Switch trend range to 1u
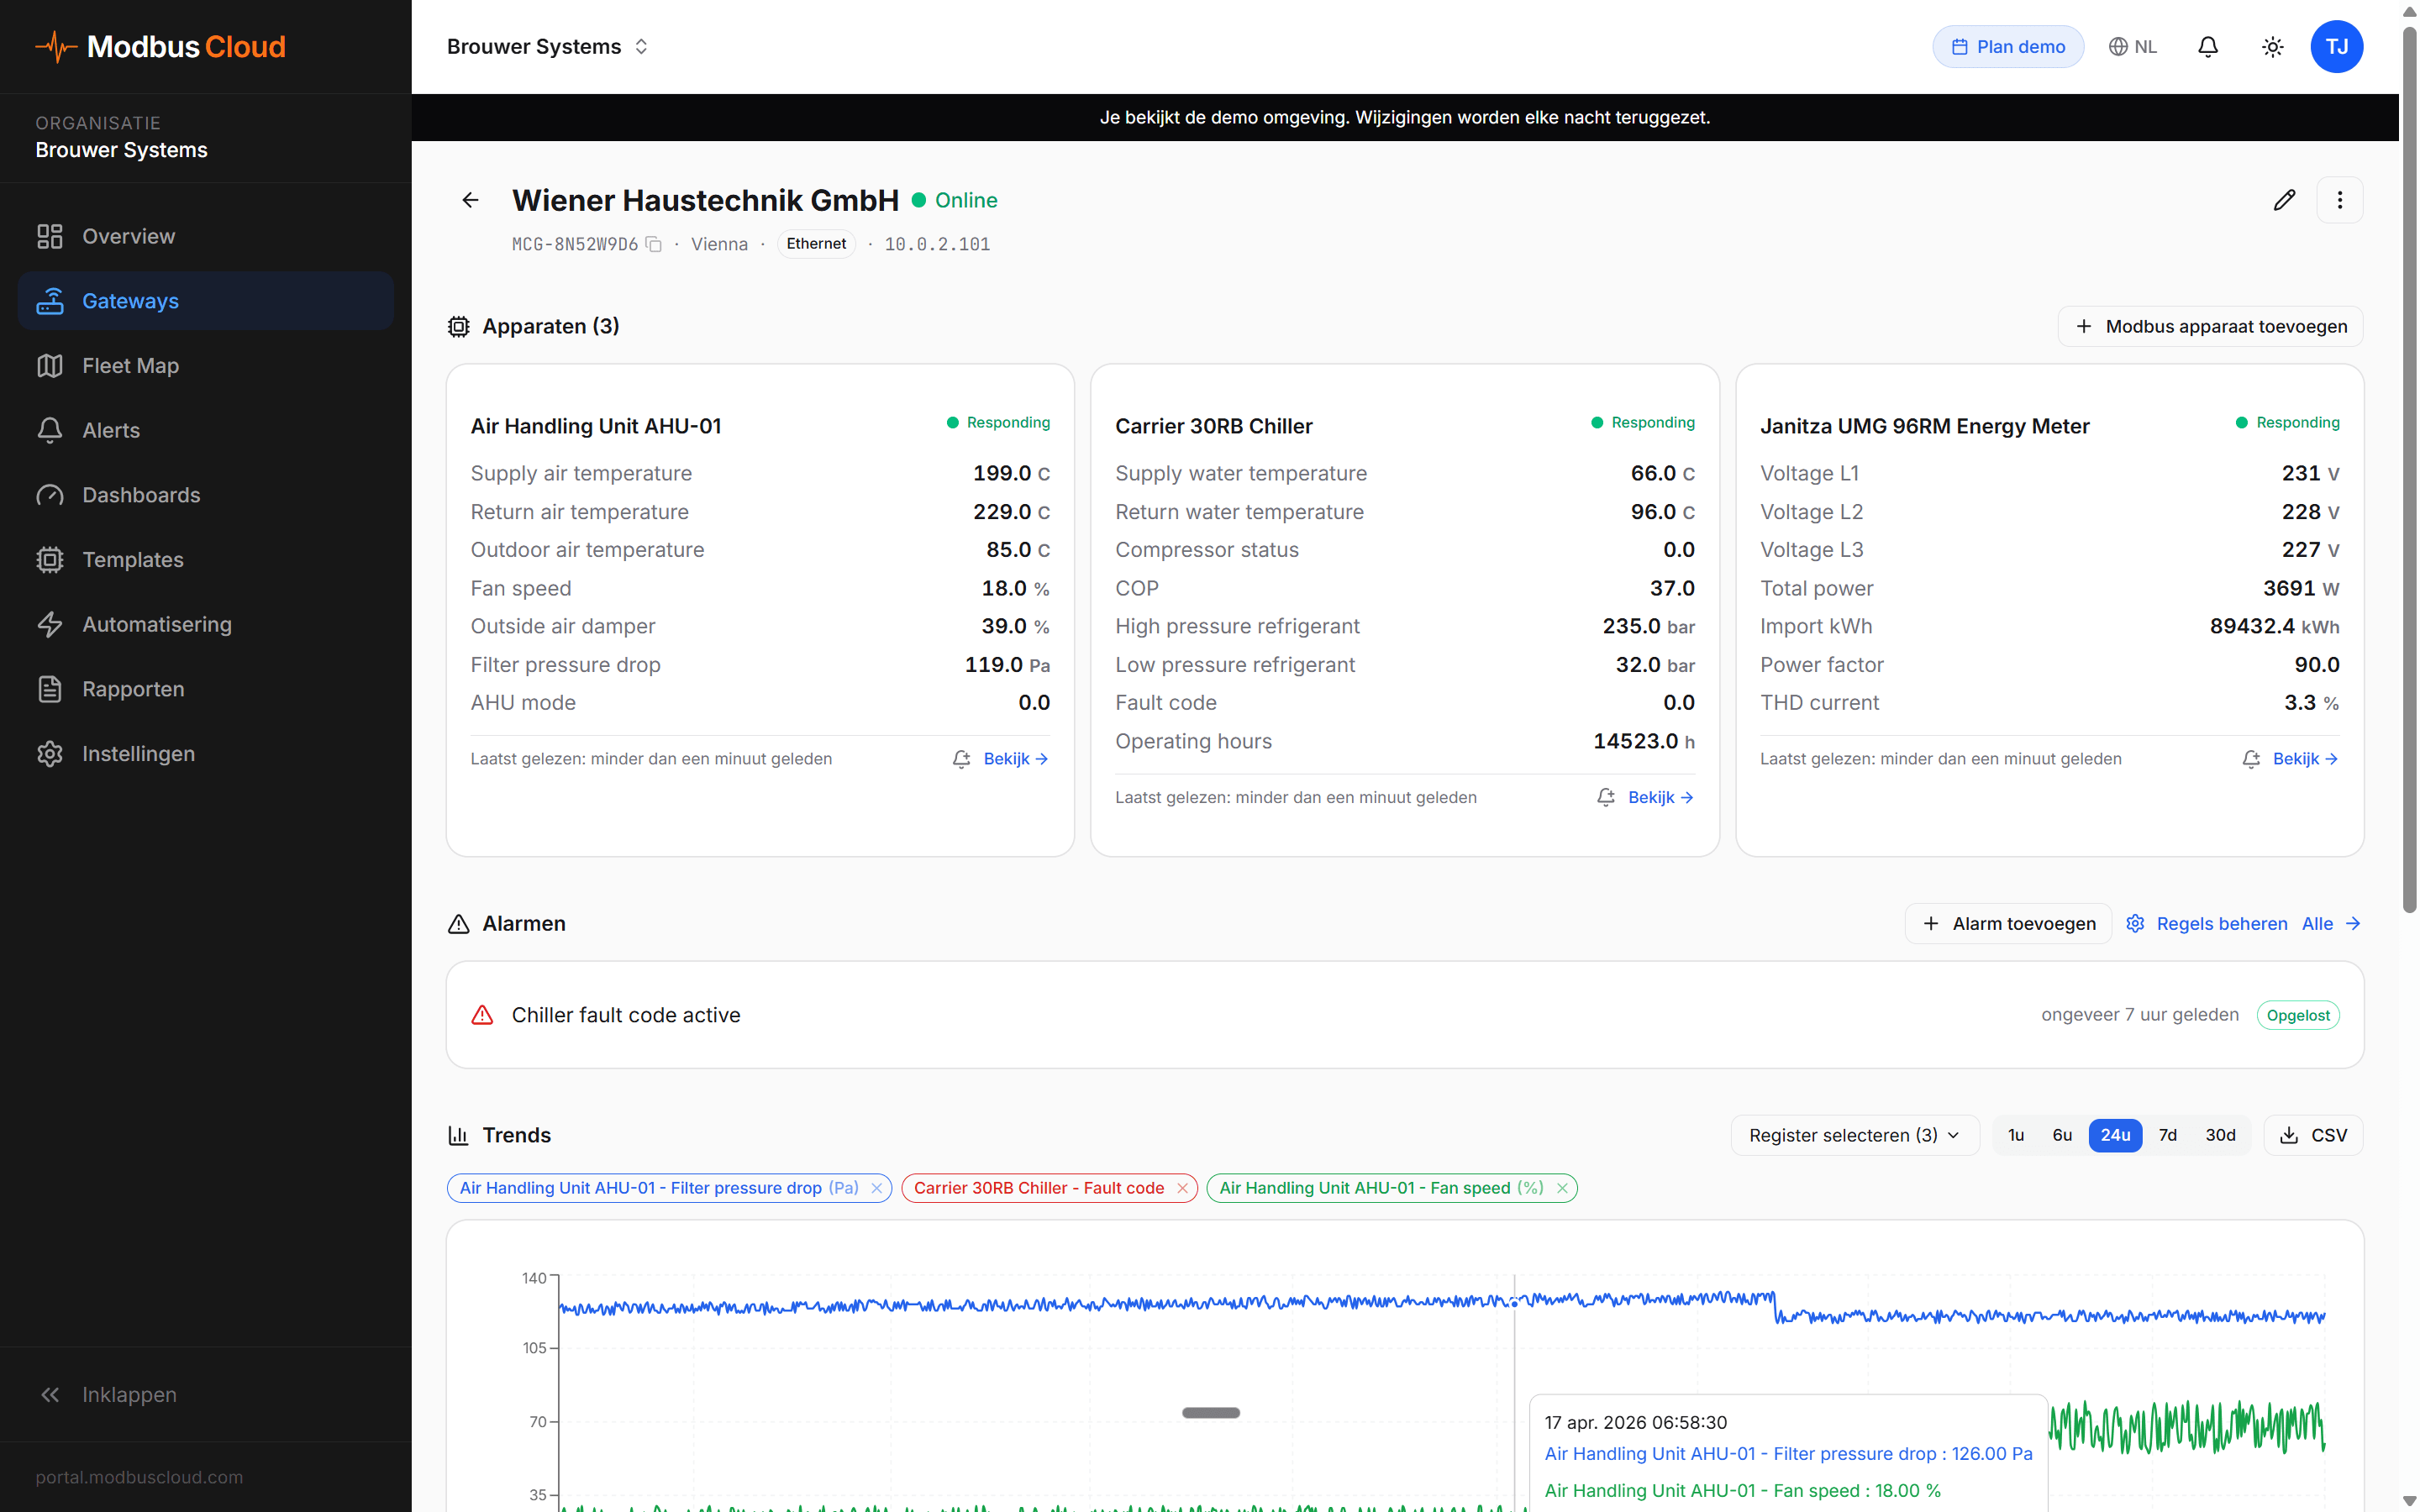 pos(2015,1135)
